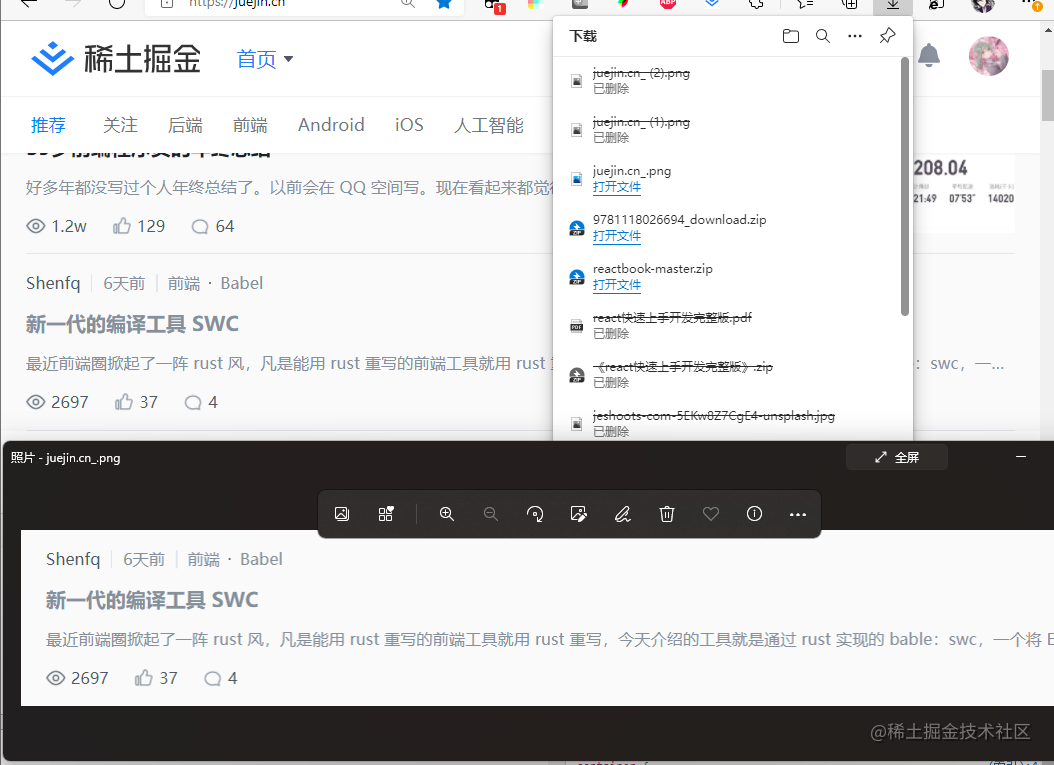Click the 全屏 fullscreen button
This screenshot has width=1054, height=765.
(x=897, y=457)
